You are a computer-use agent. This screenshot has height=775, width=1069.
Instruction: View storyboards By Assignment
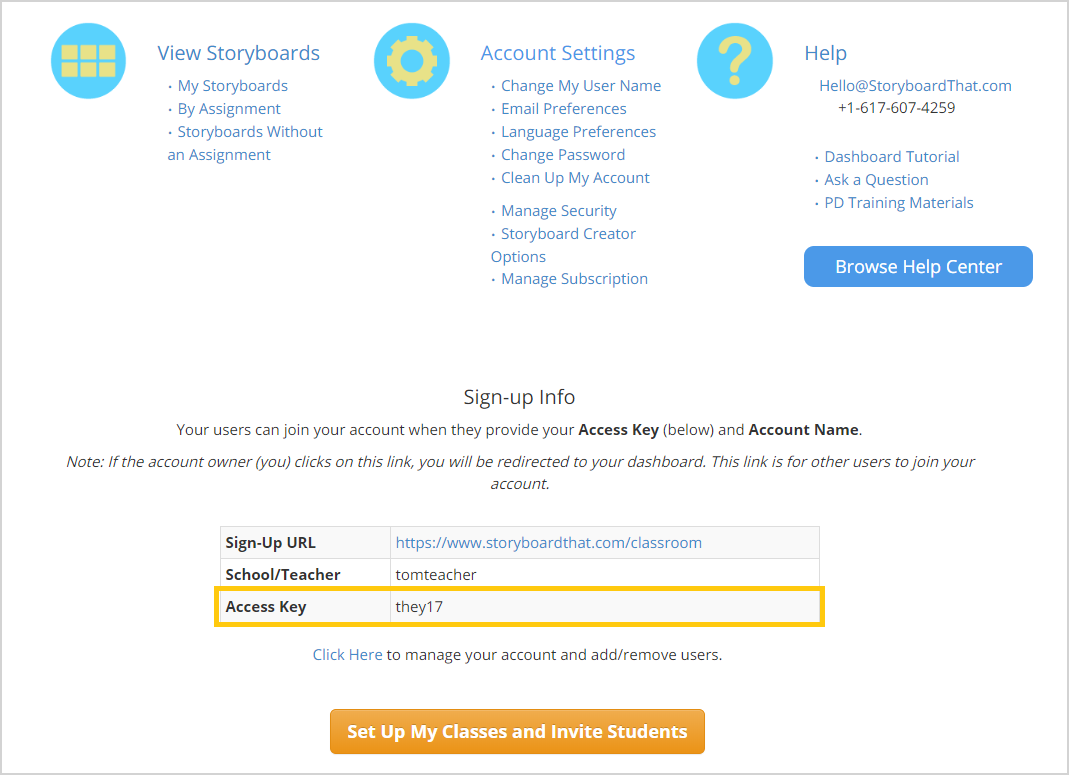click(x=229, y=109)
